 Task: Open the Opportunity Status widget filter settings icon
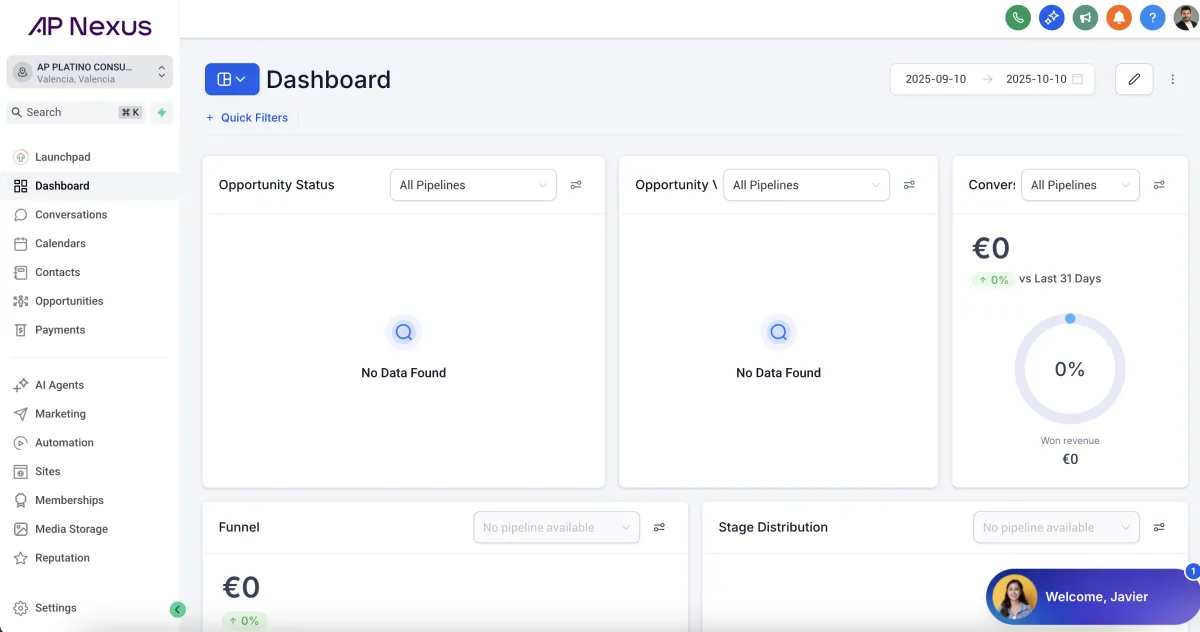click(x=576, y=185)
